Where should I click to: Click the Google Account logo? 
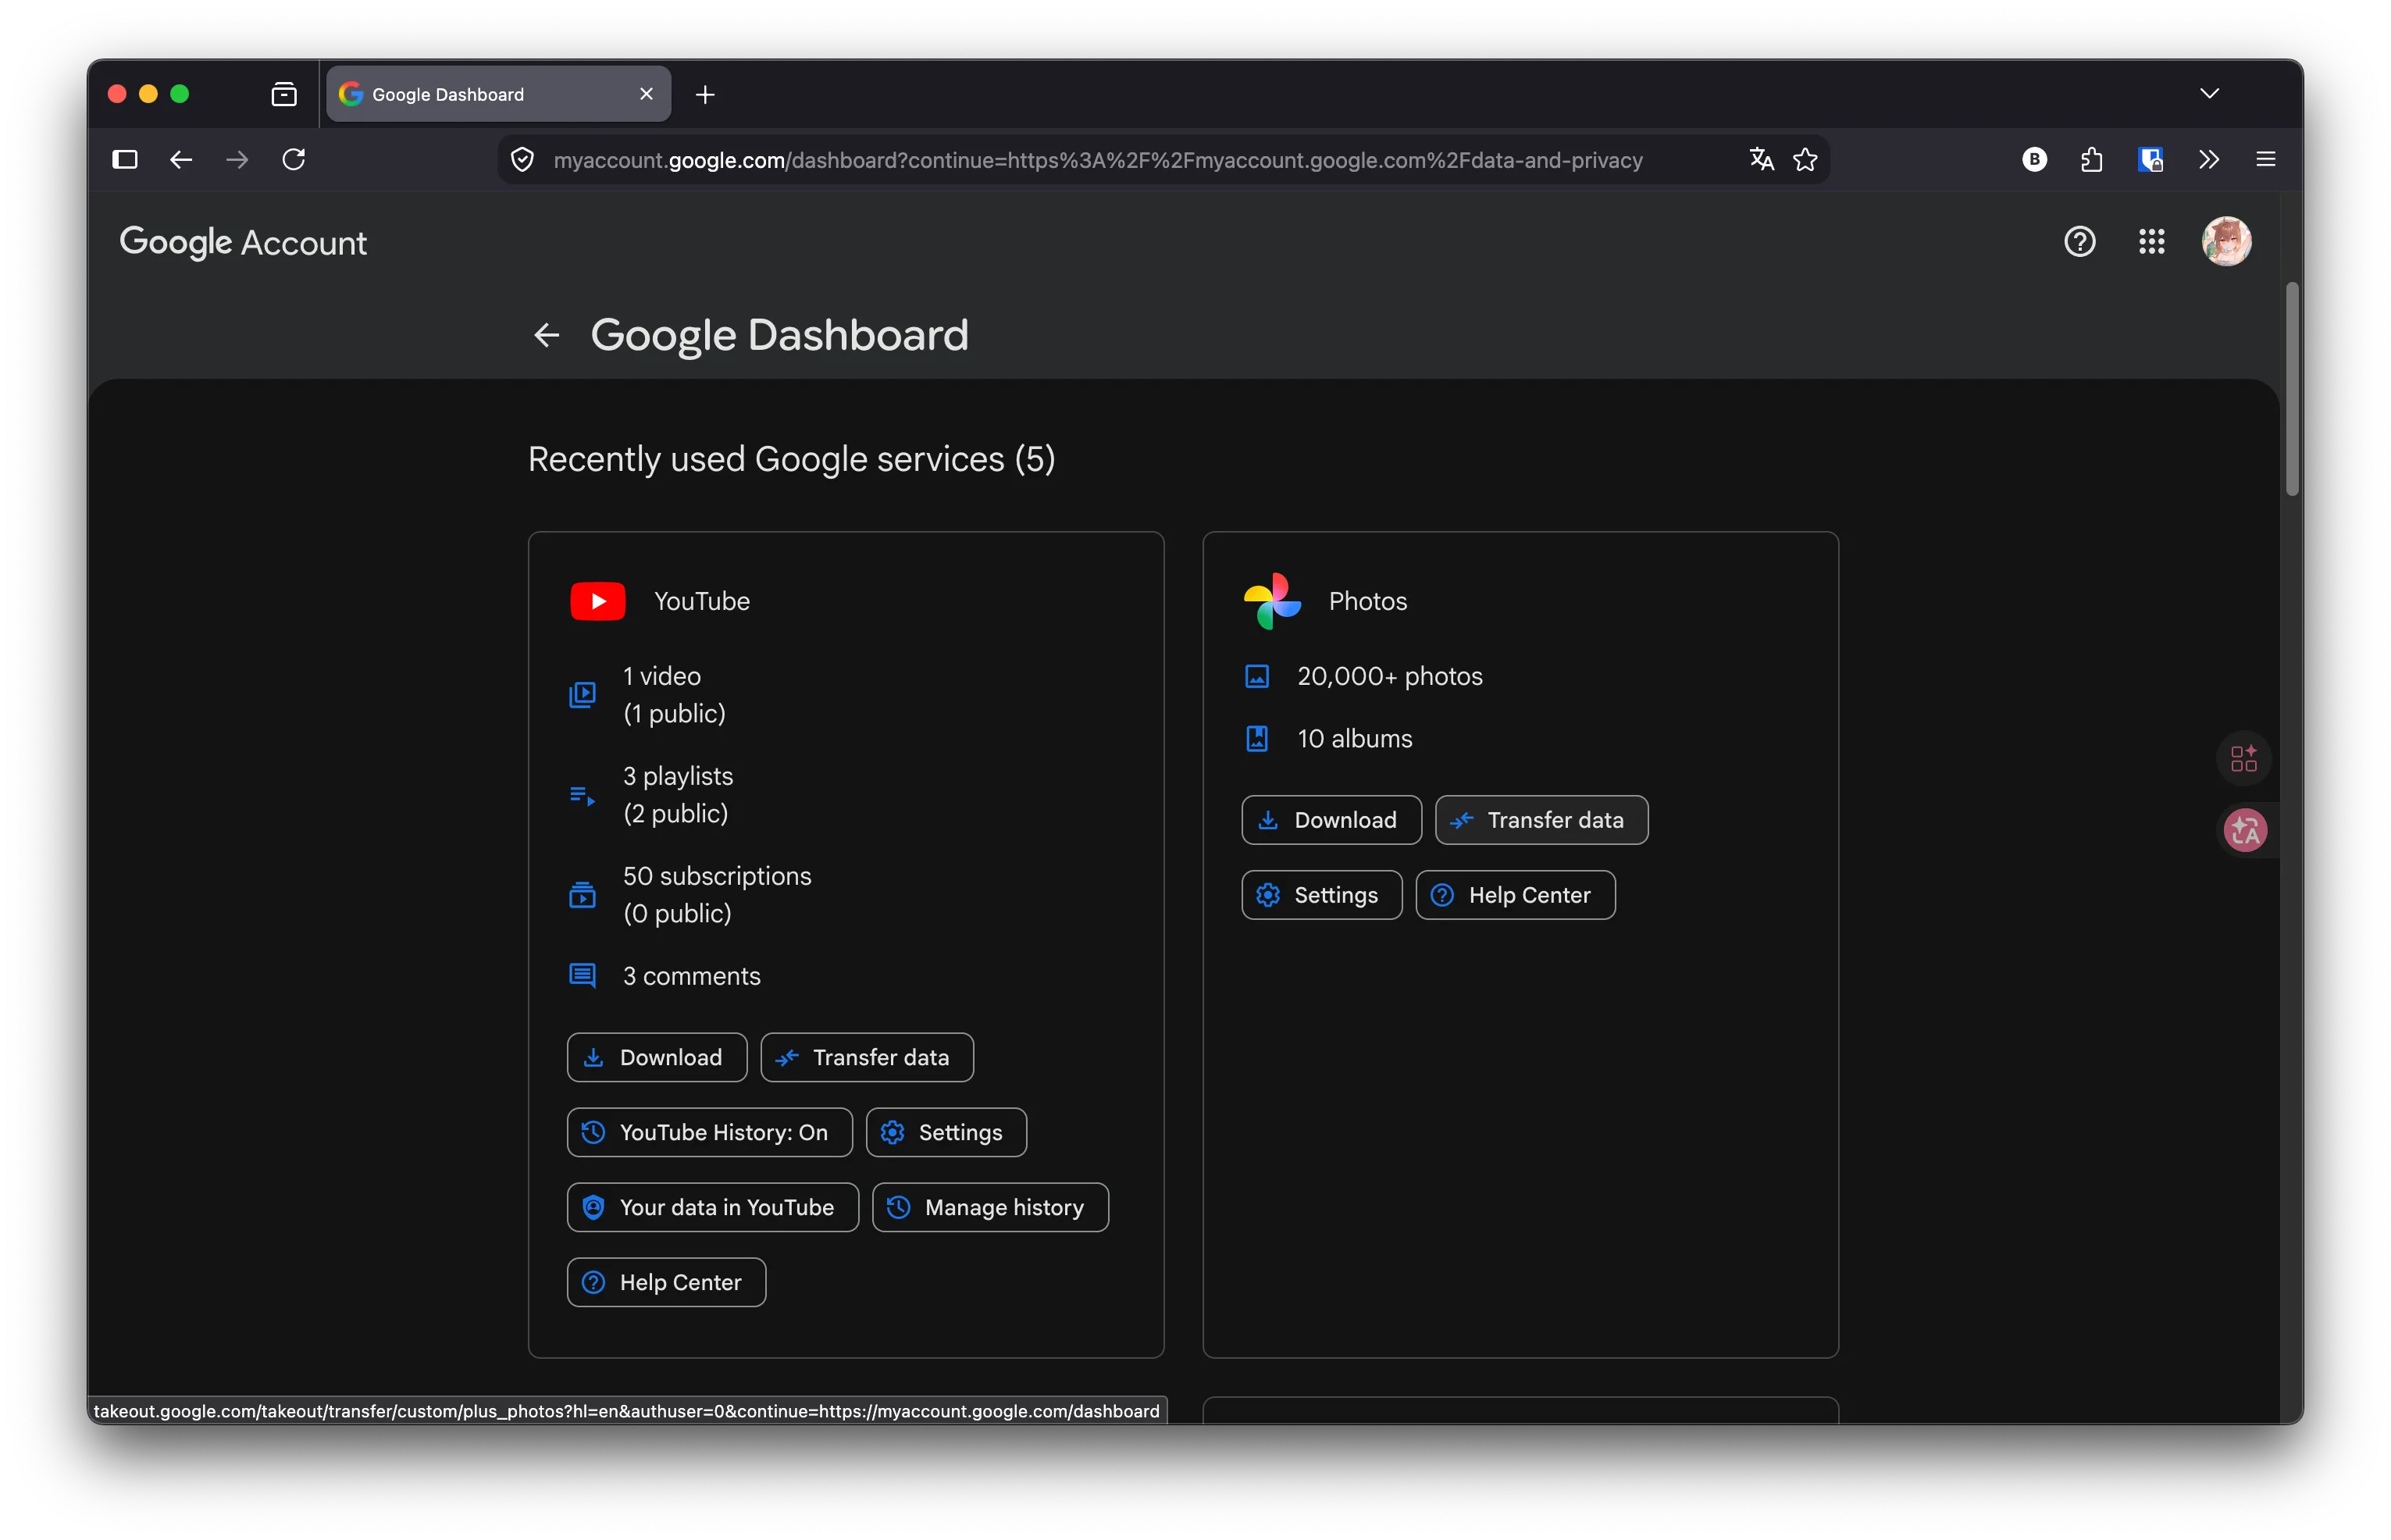[x=243, y=242]
